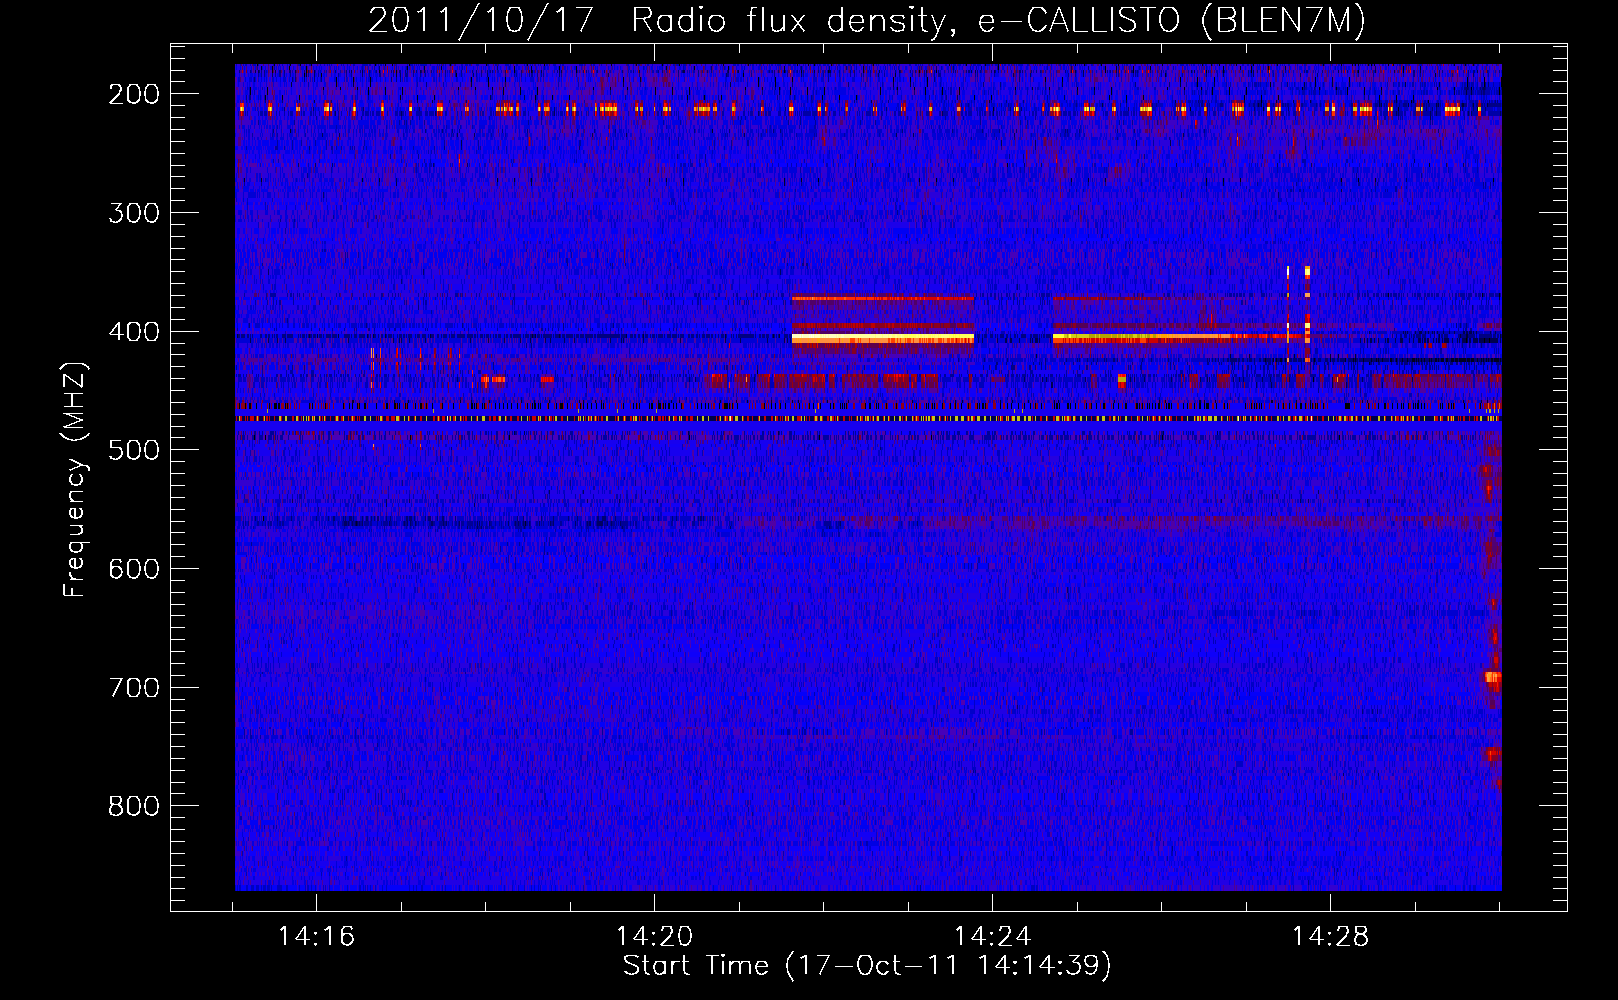
Task: Click the 600 frequency tick label
Action: coord(134,569)
